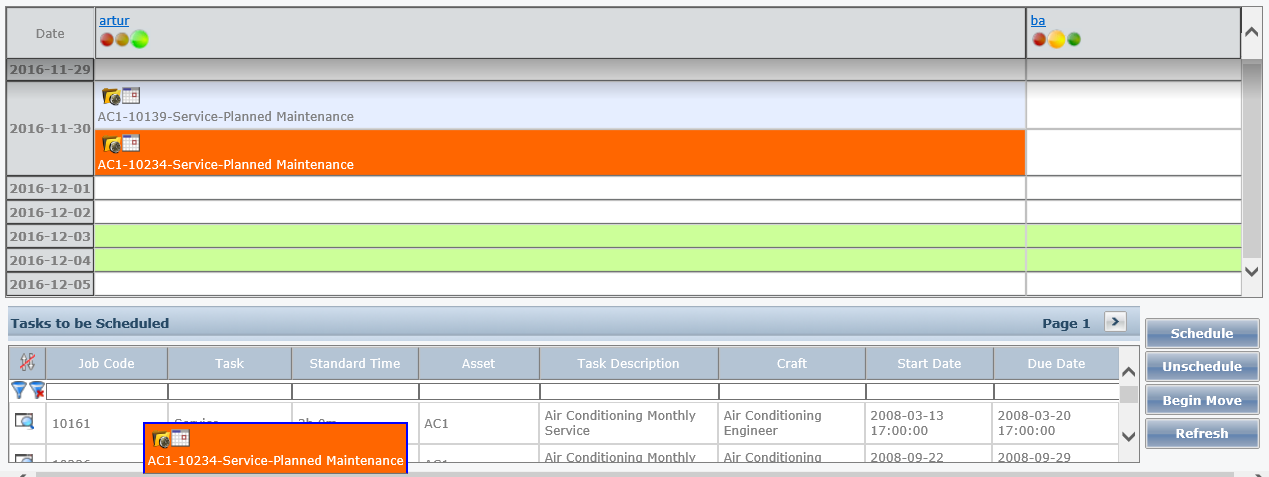
Task: Click calendar icon on AC1-10139 task
Action: pos(131,96)
